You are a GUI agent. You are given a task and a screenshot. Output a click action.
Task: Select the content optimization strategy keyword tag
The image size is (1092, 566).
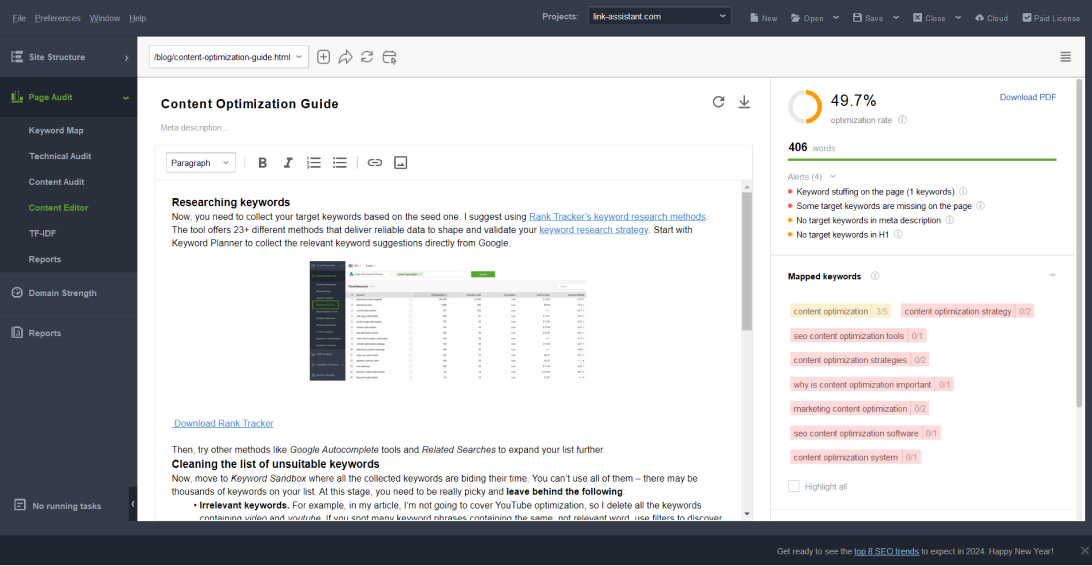point(957,311)
